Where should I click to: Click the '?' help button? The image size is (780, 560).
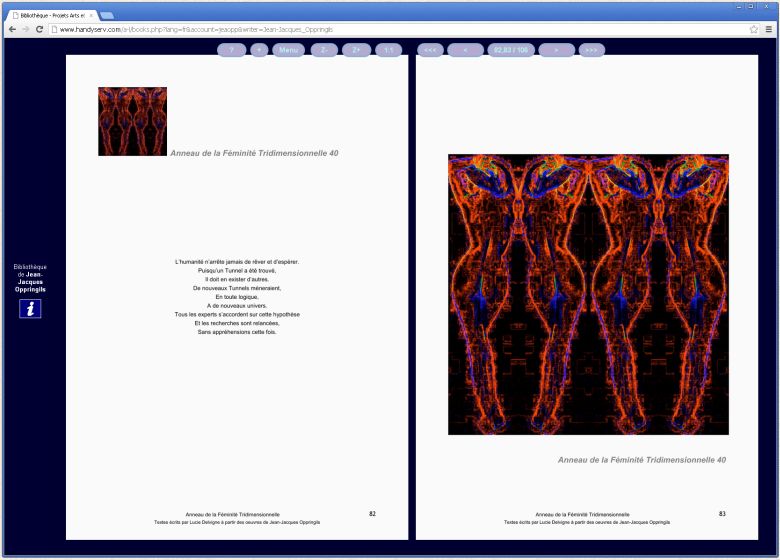point(231,50)
